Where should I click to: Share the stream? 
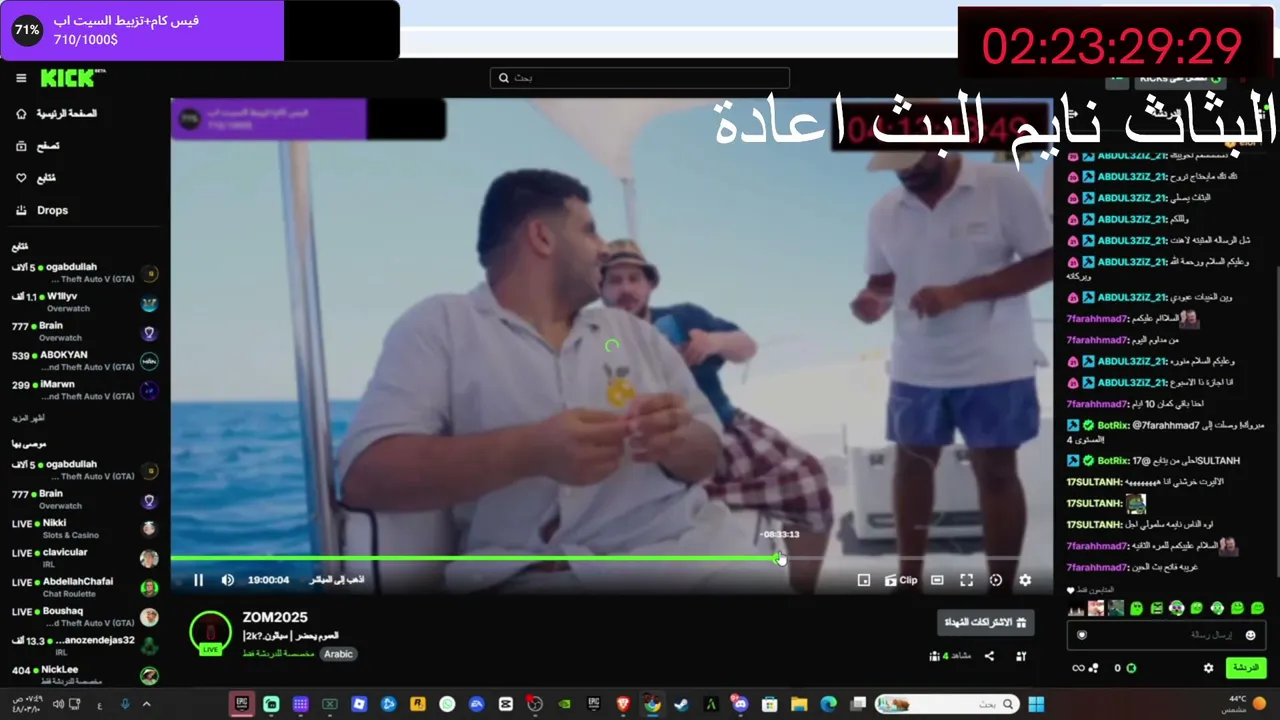point(989,656)
